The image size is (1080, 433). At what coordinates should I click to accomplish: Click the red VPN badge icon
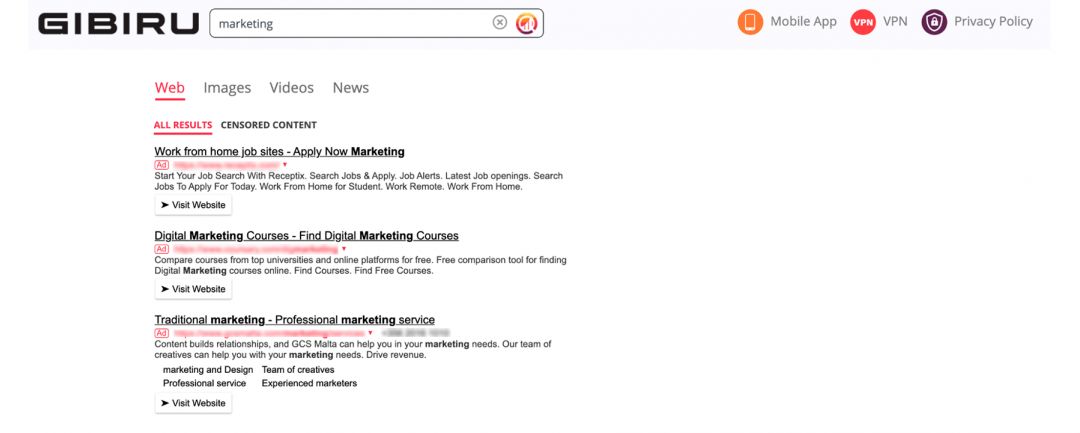click(x=862, y=22)
